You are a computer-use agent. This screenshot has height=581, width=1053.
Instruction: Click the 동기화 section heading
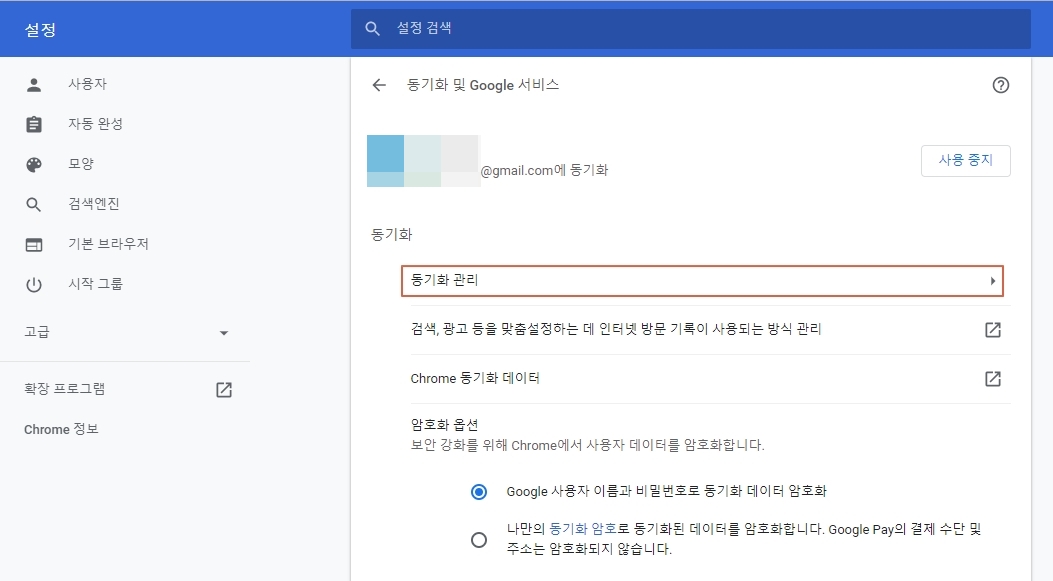click(x=392, y=234)
